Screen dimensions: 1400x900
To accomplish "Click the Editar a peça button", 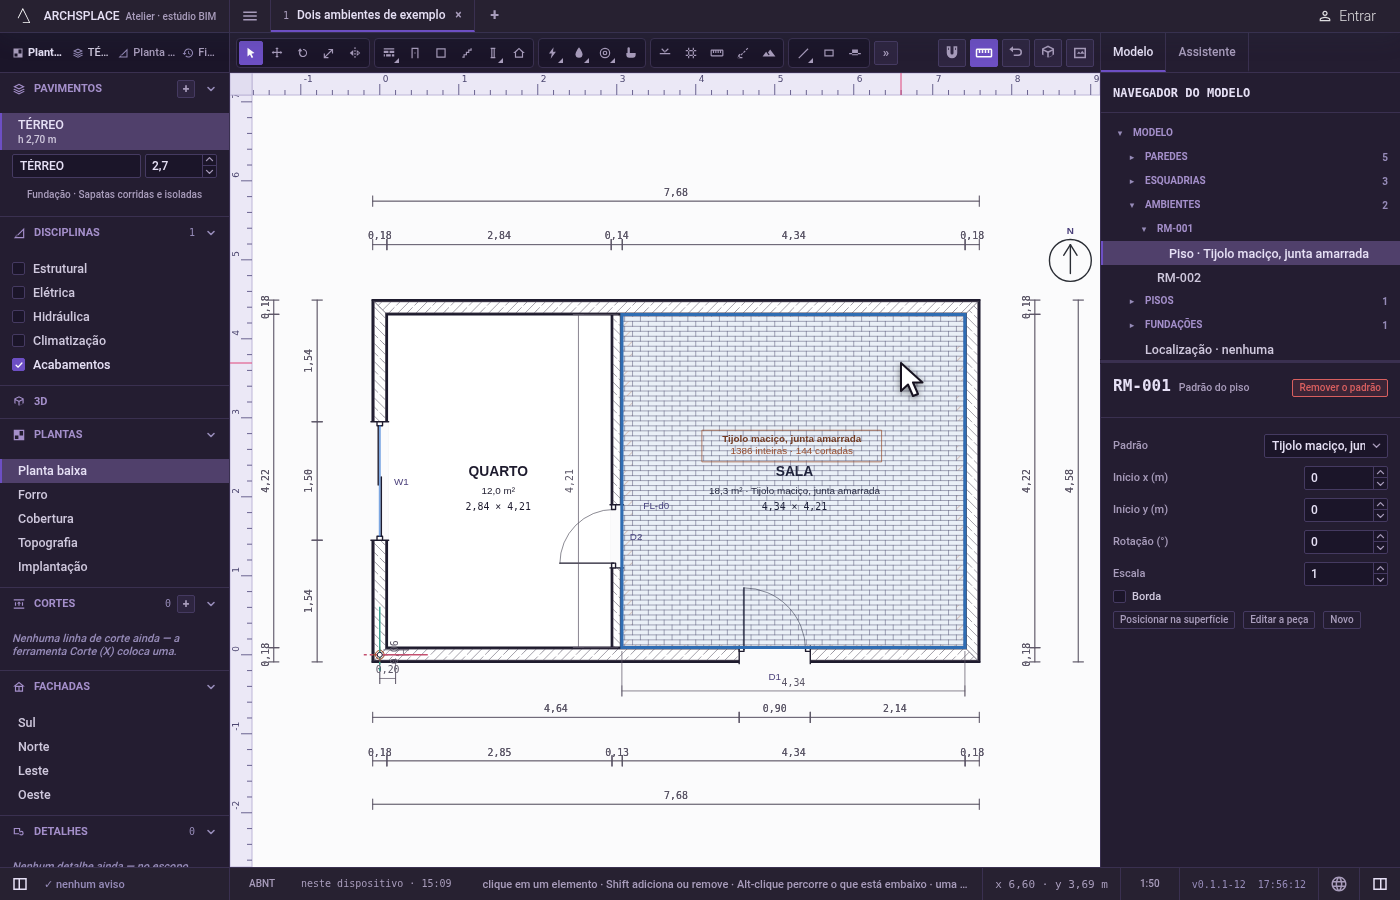I will pos(1279,620).
